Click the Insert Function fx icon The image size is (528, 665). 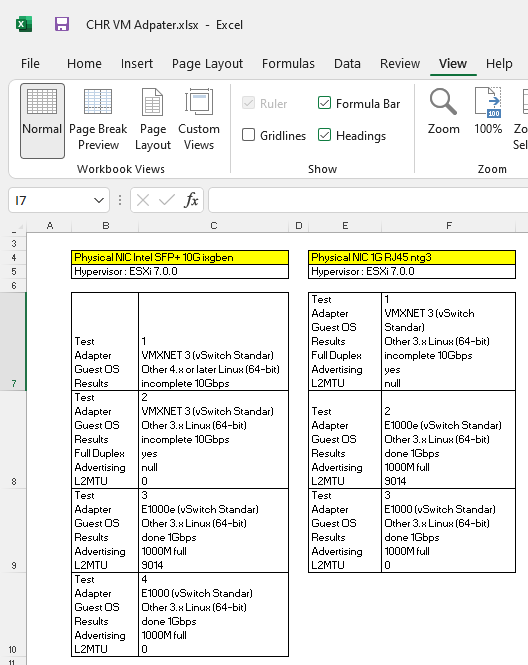click(x=191, y=200)
